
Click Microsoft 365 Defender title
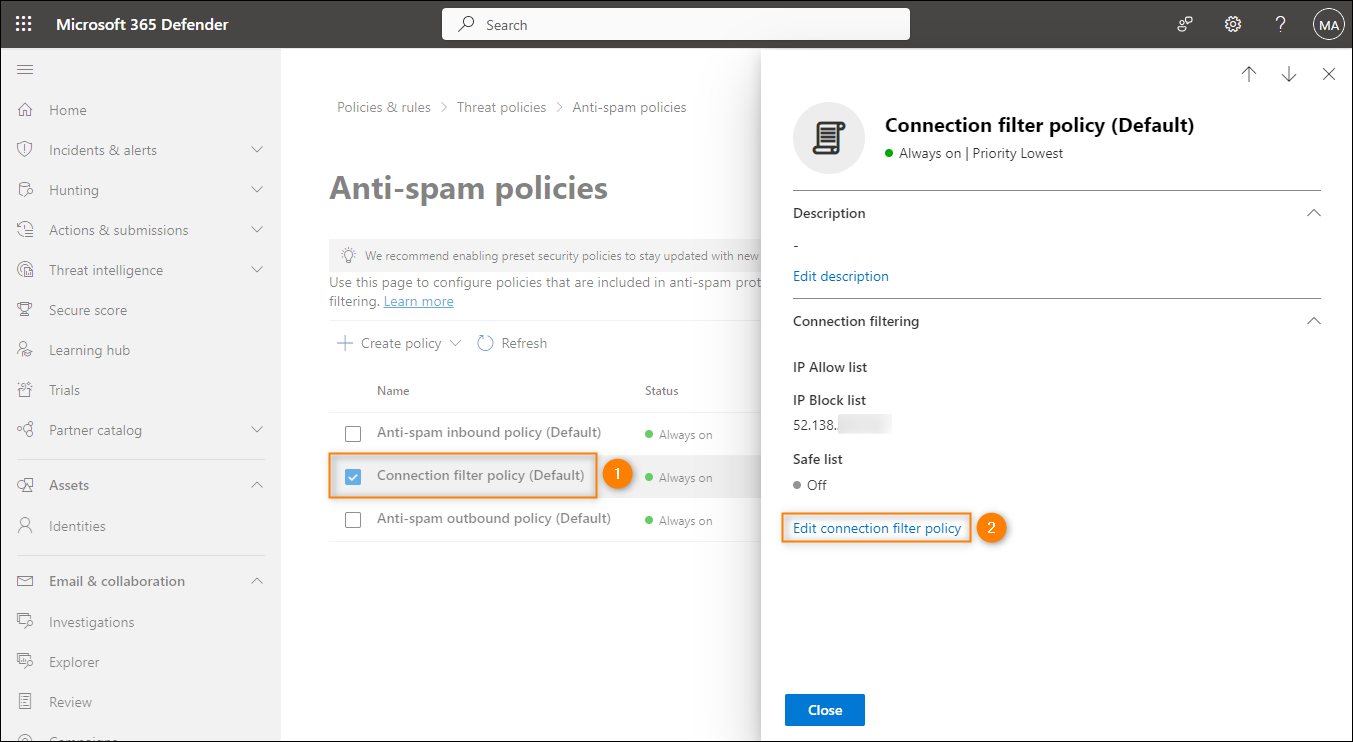coord(142,24)
